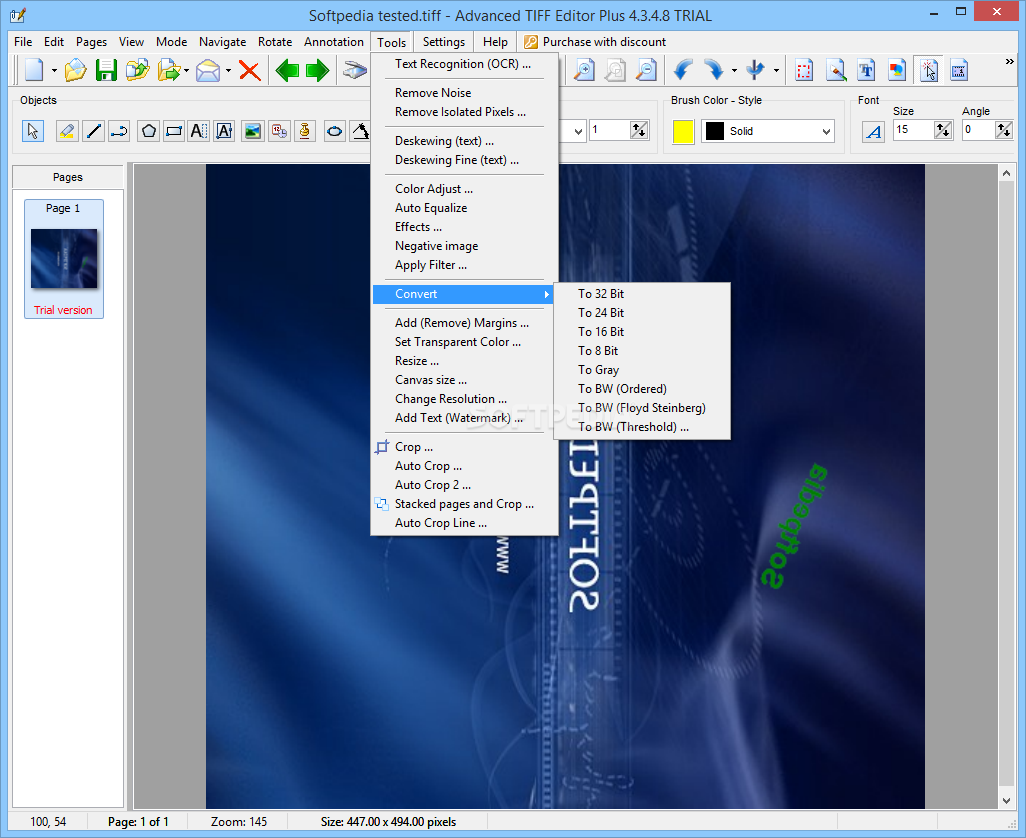
Task: Select the line object tool
Action: (x=94, y=131)
